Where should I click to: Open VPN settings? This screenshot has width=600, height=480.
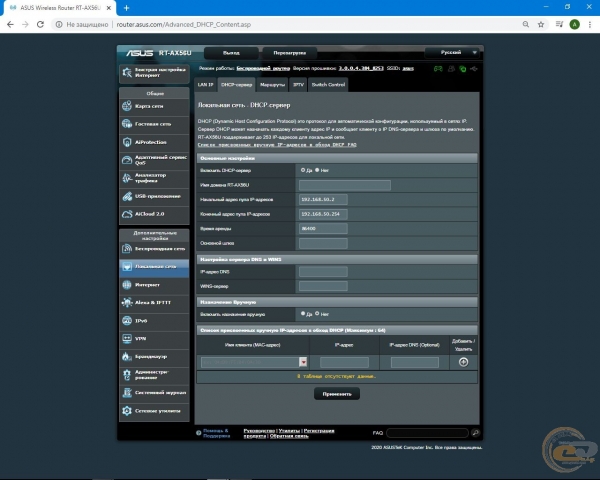[154, 338]
